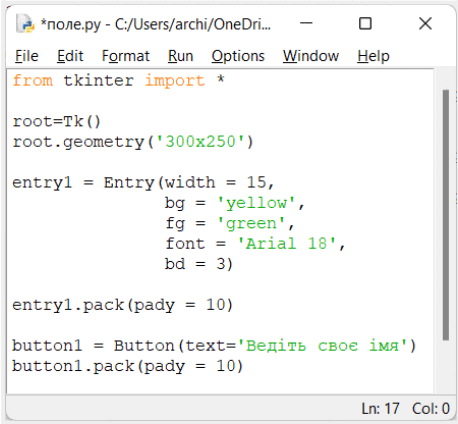Close the поле.py editor window
Screen dimensions: 458x424
pos(425,24)
